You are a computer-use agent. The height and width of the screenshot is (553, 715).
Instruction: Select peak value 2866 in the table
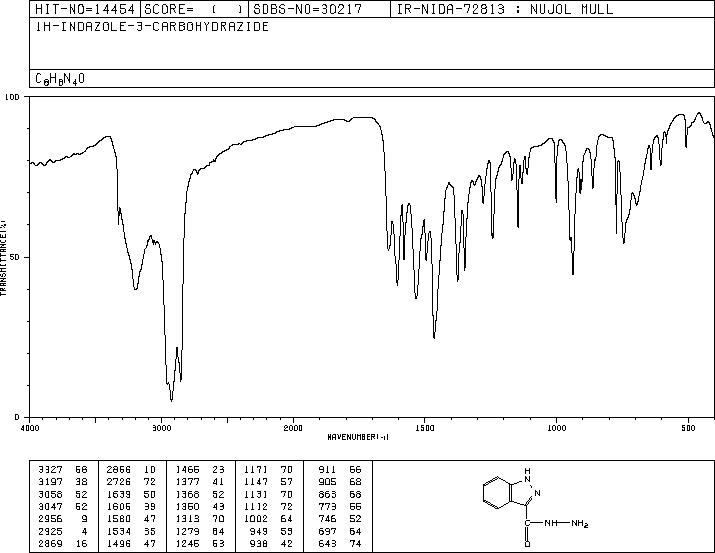(119, 470)
